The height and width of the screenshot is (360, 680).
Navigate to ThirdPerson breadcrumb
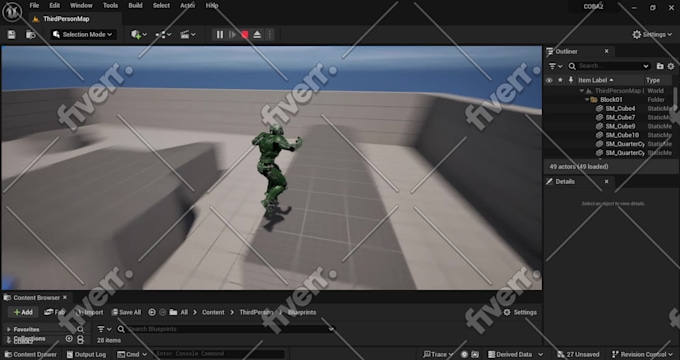click(x=256, y=312)
